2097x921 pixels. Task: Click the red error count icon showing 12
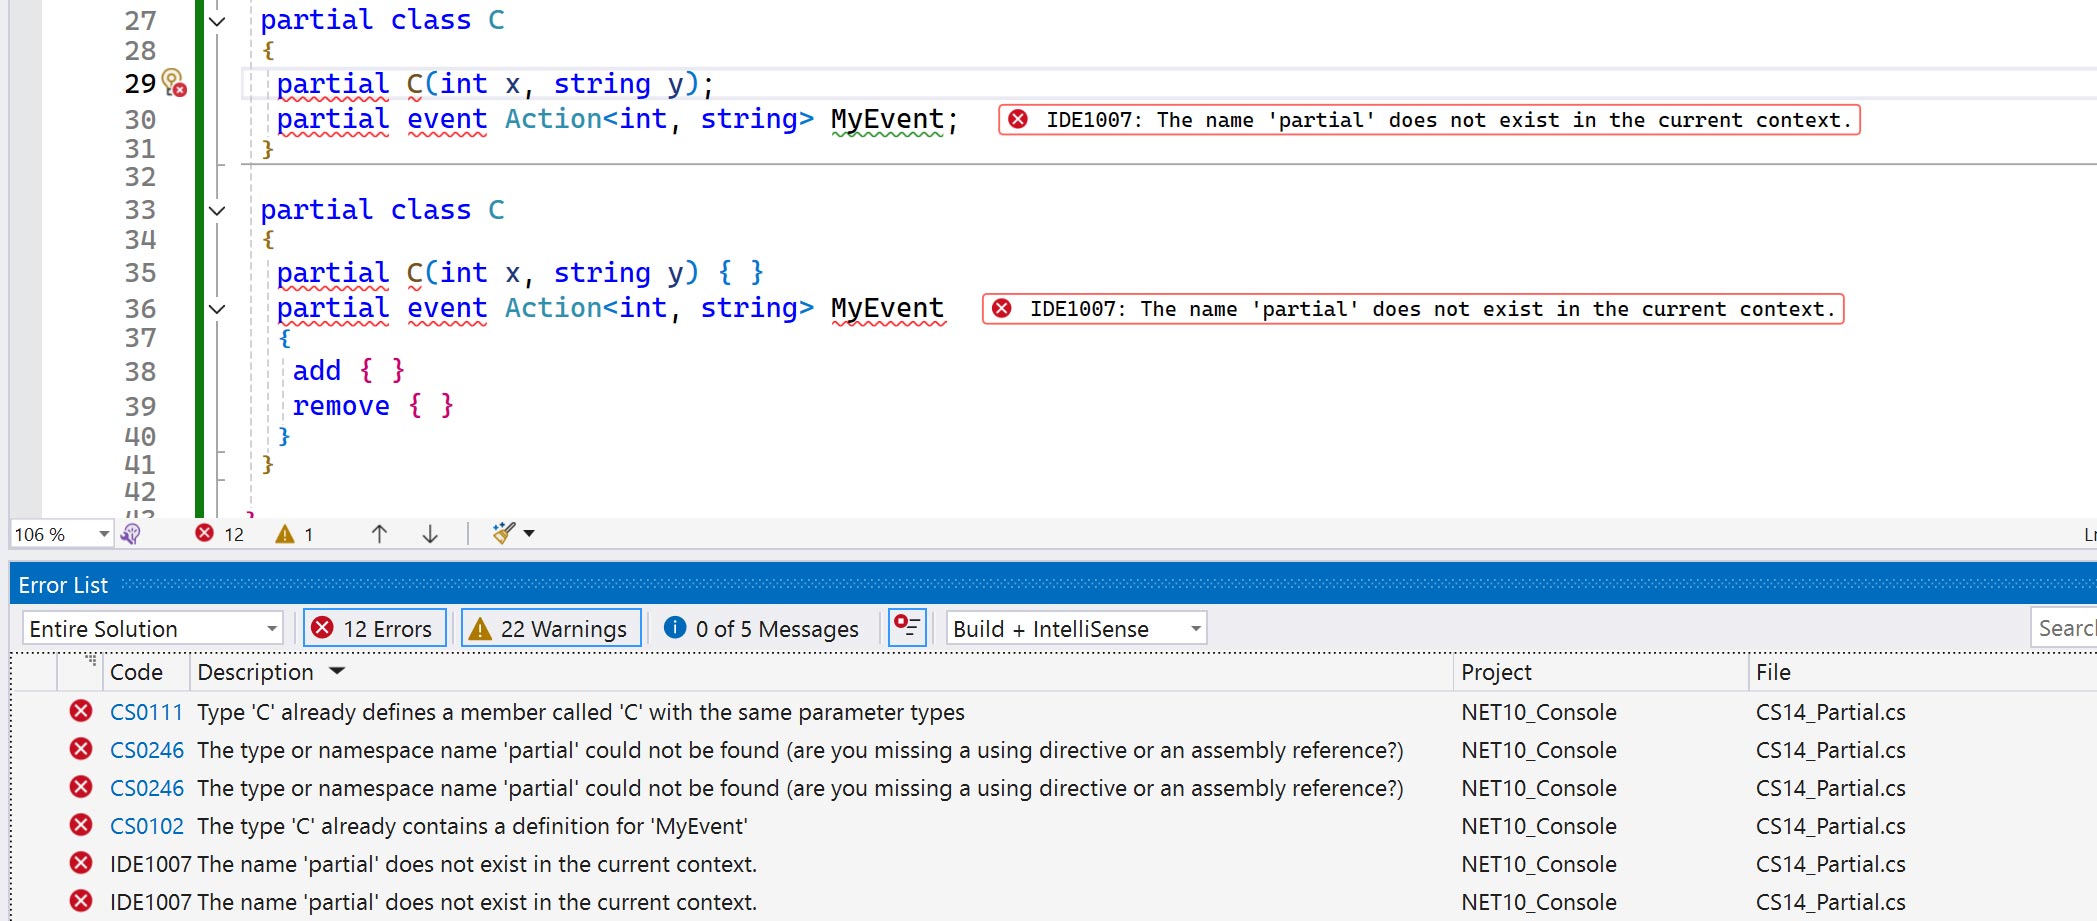(x=205, y=534)
